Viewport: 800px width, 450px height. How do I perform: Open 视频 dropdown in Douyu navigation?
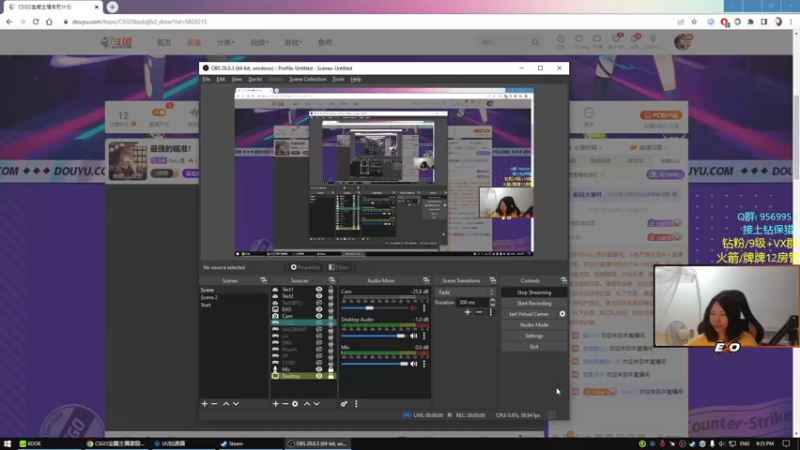coord(259,42)
